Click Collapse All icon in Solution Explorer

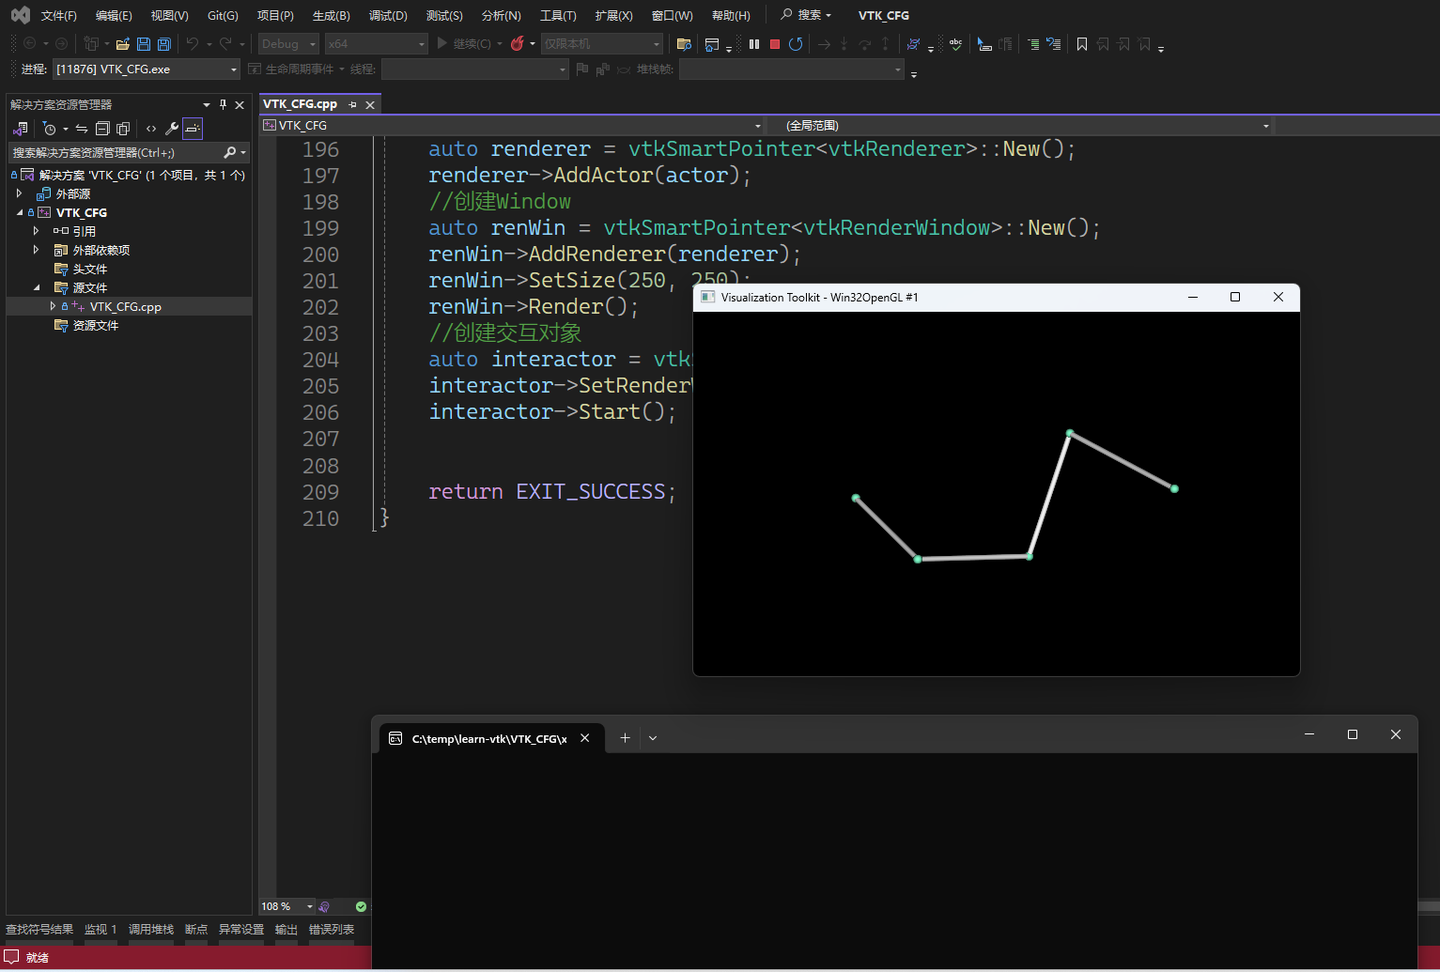[x=102, y=128]
